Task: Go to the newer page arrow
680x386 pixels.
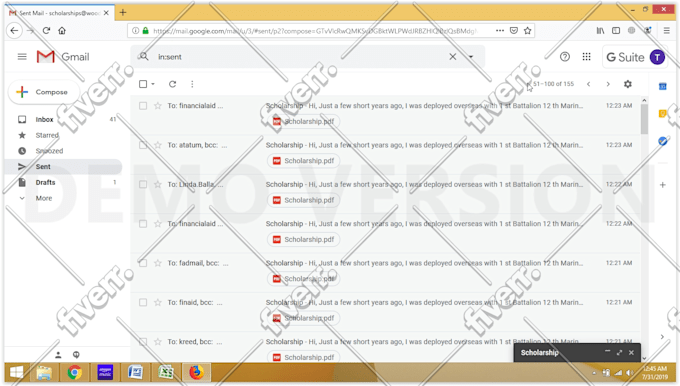Action: (588, 84)
